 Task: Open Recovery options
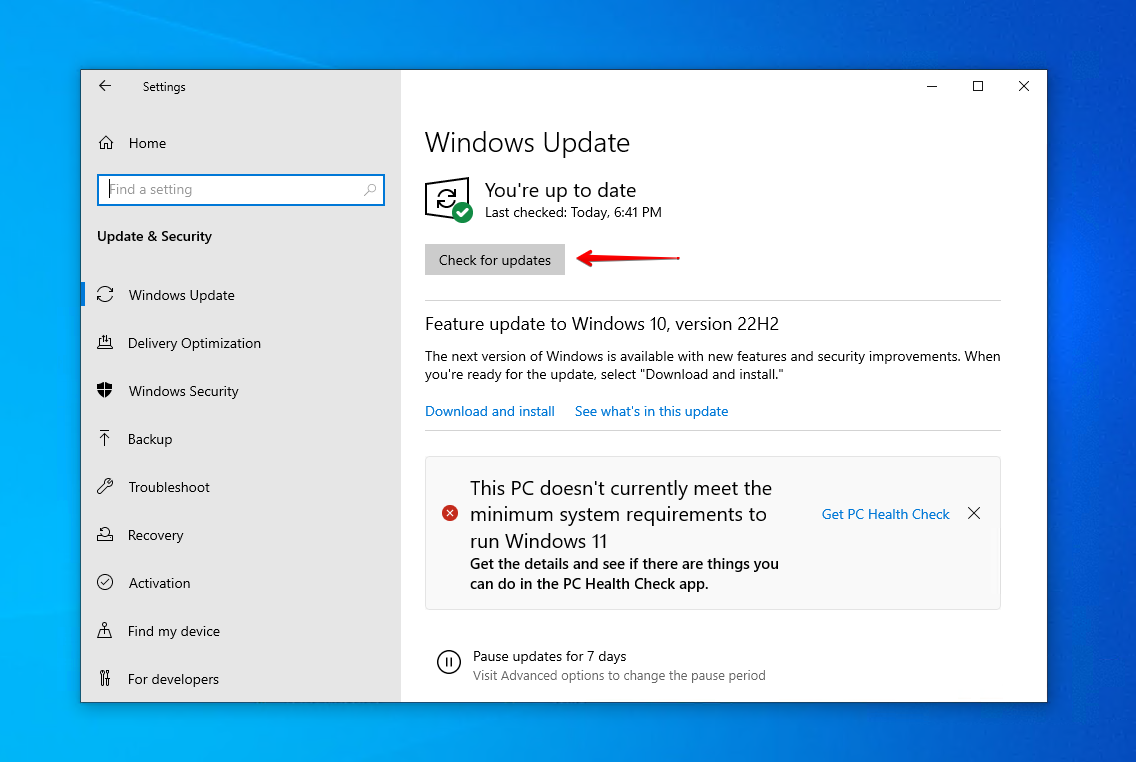tap(241, 535)
